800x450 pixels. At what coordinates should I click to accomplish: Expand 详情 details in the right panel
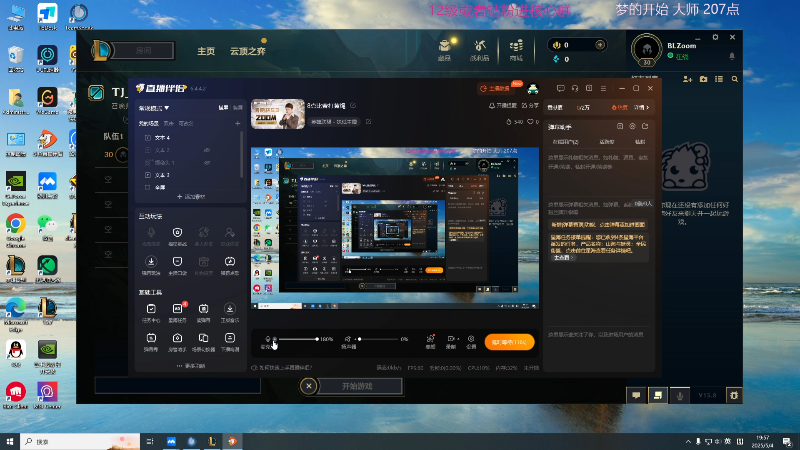click(x=641, y=108)
